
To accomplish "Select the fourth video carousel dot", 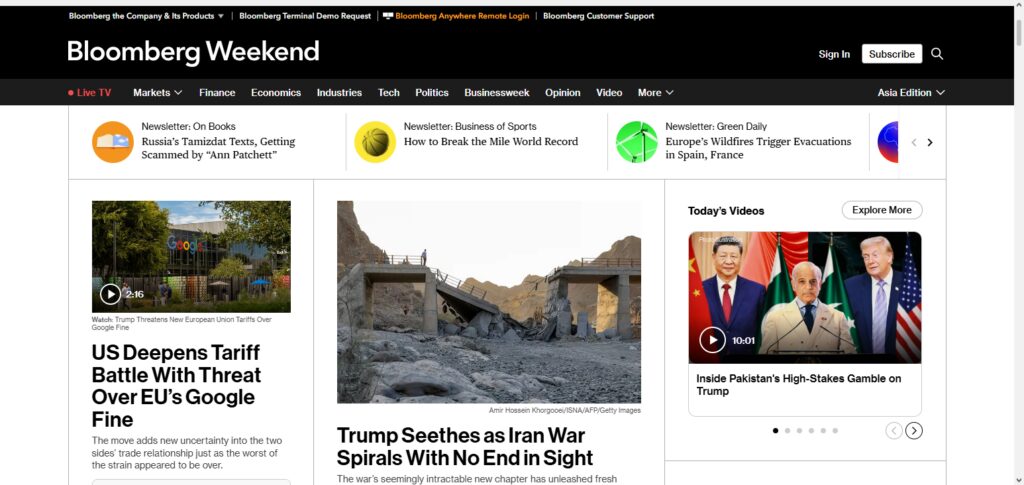I will pos(811,431).
